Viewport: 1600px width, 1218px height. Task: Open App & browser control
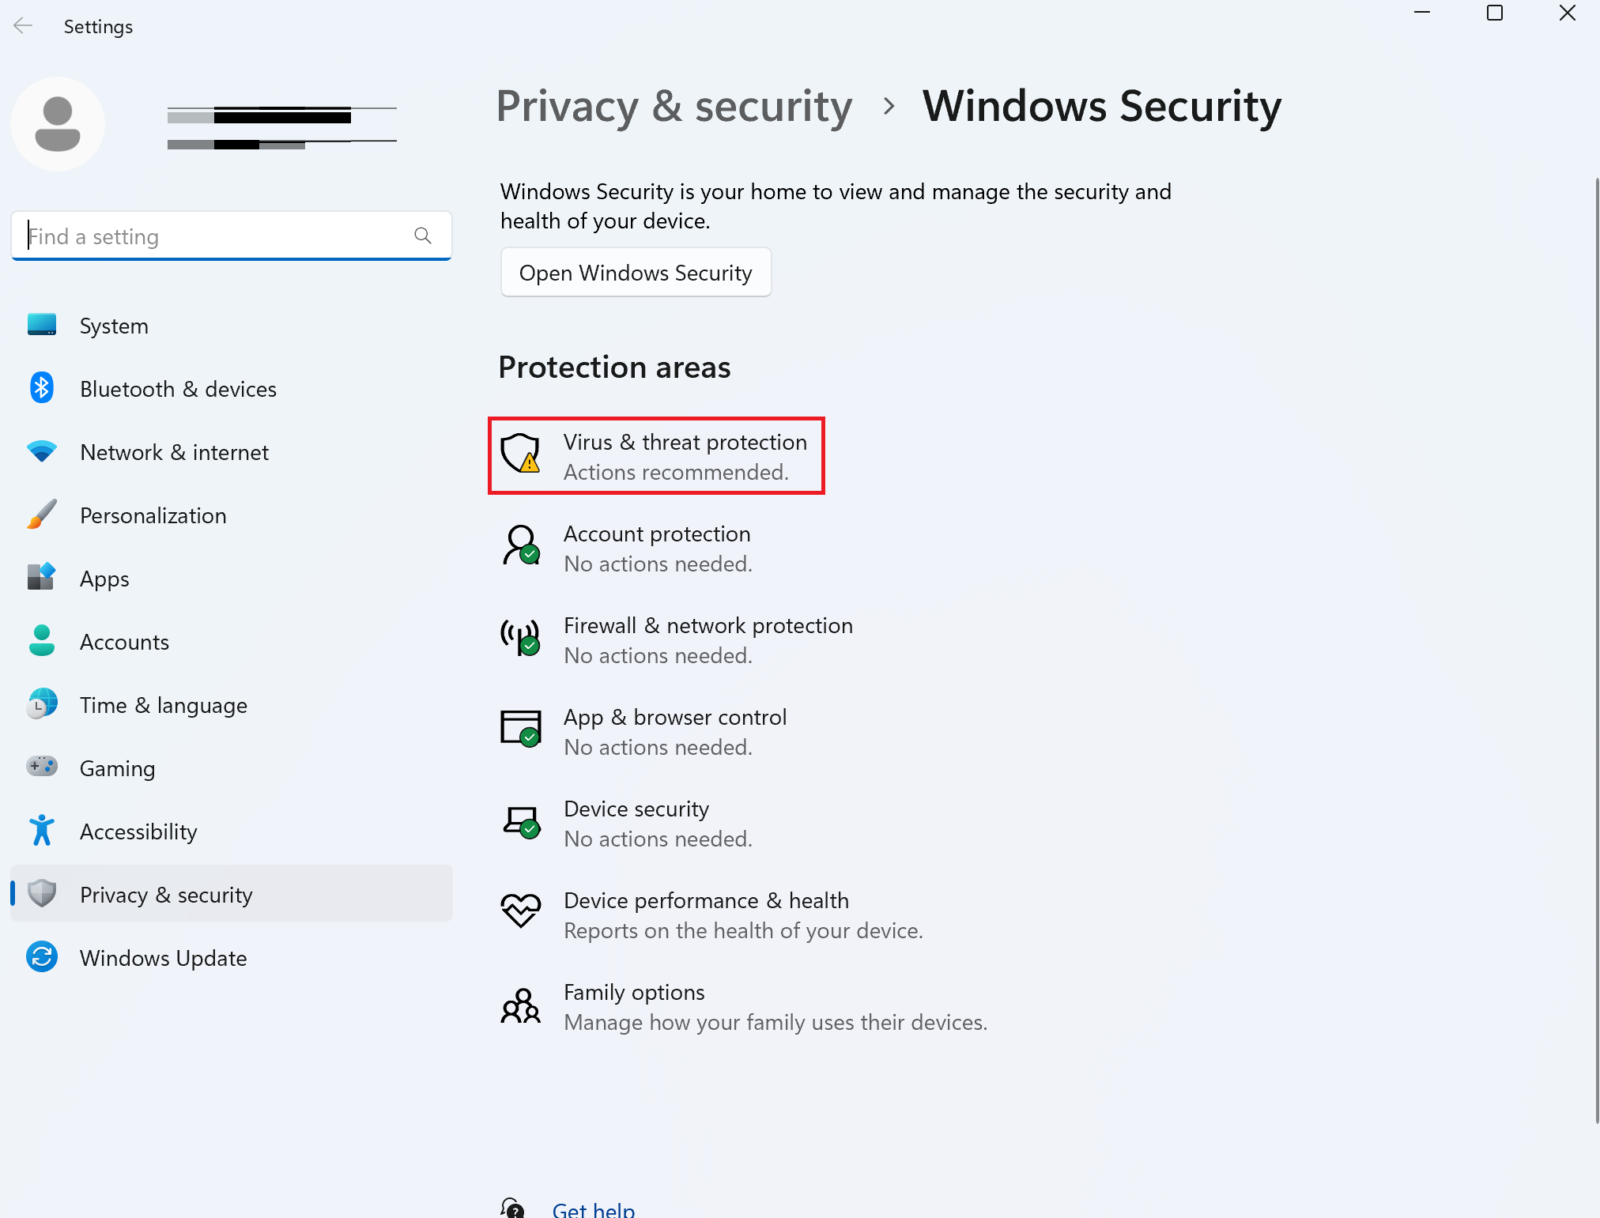(x=674, y=731)
